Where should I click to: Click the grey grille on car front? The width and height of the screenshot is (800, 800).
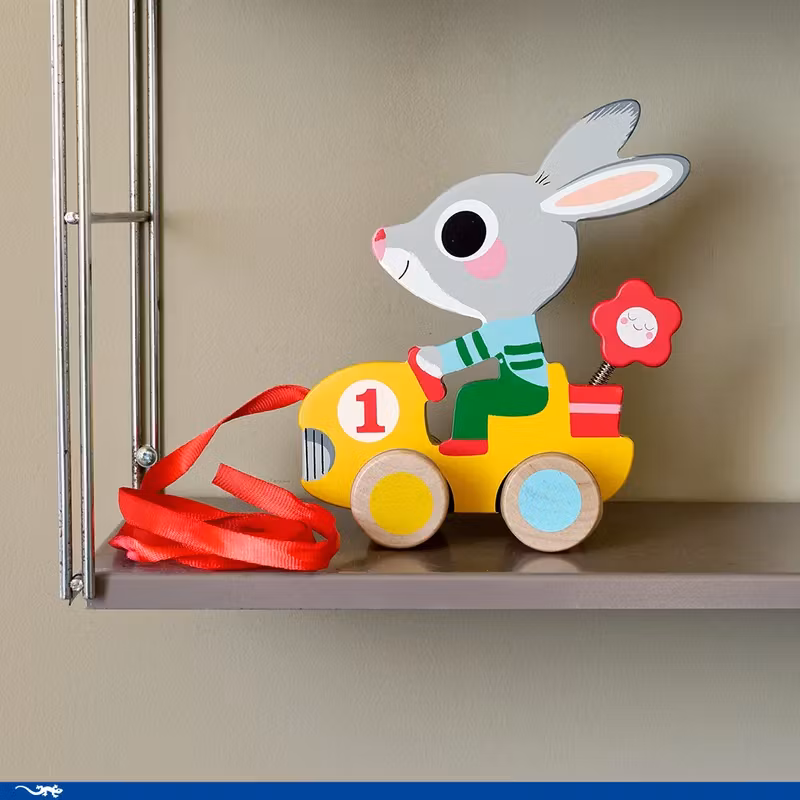tap(317, 454)
